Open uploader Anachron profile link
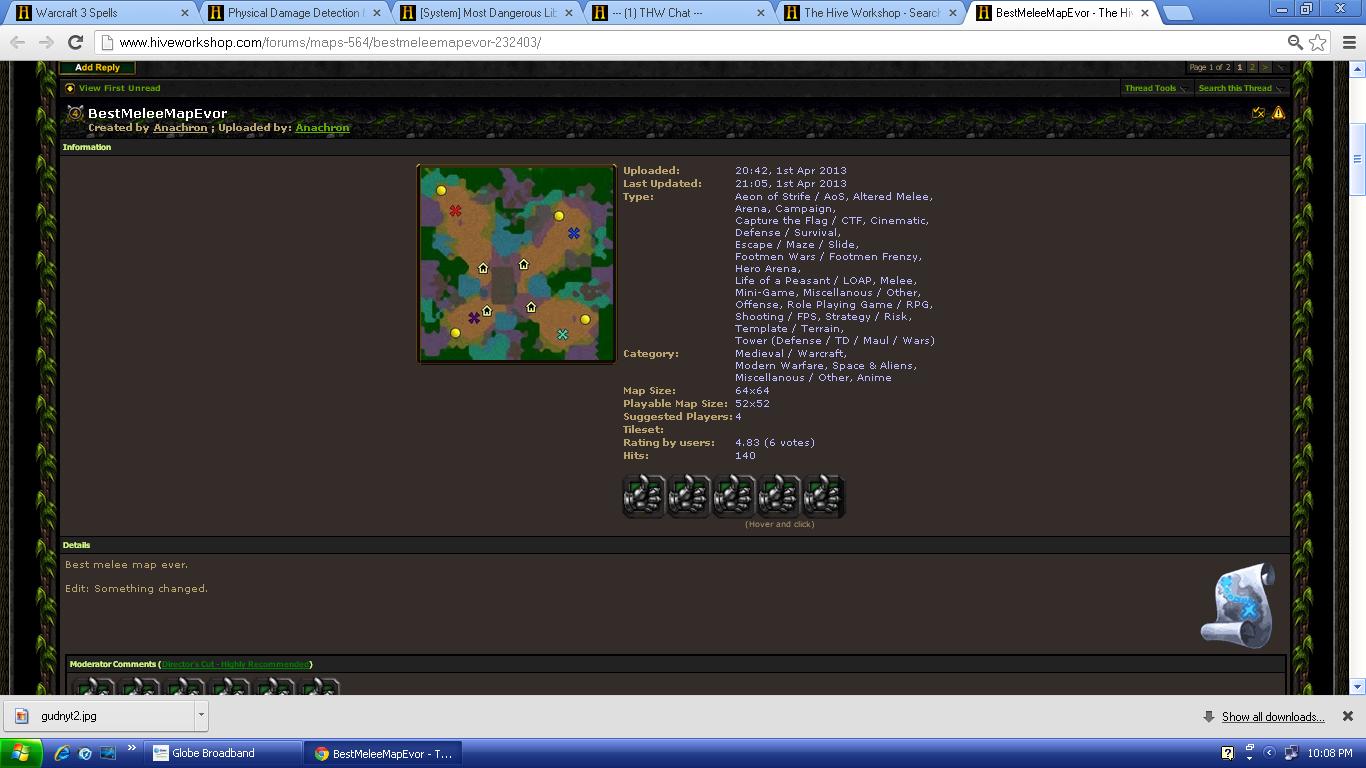1366x768 pixels. coord(322,128)
